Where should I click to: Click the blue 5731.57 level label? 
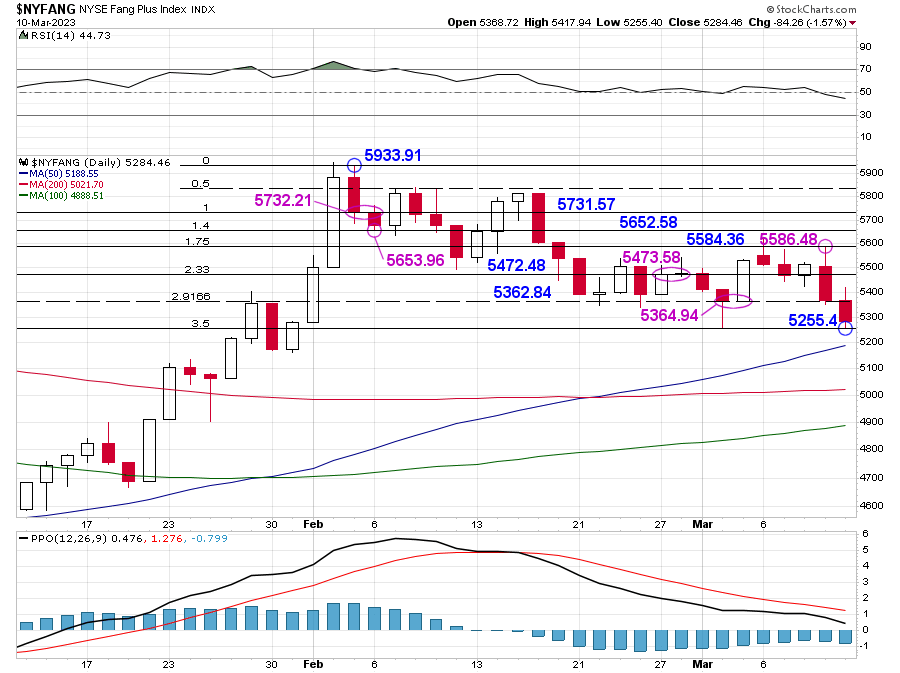(586, 204)
